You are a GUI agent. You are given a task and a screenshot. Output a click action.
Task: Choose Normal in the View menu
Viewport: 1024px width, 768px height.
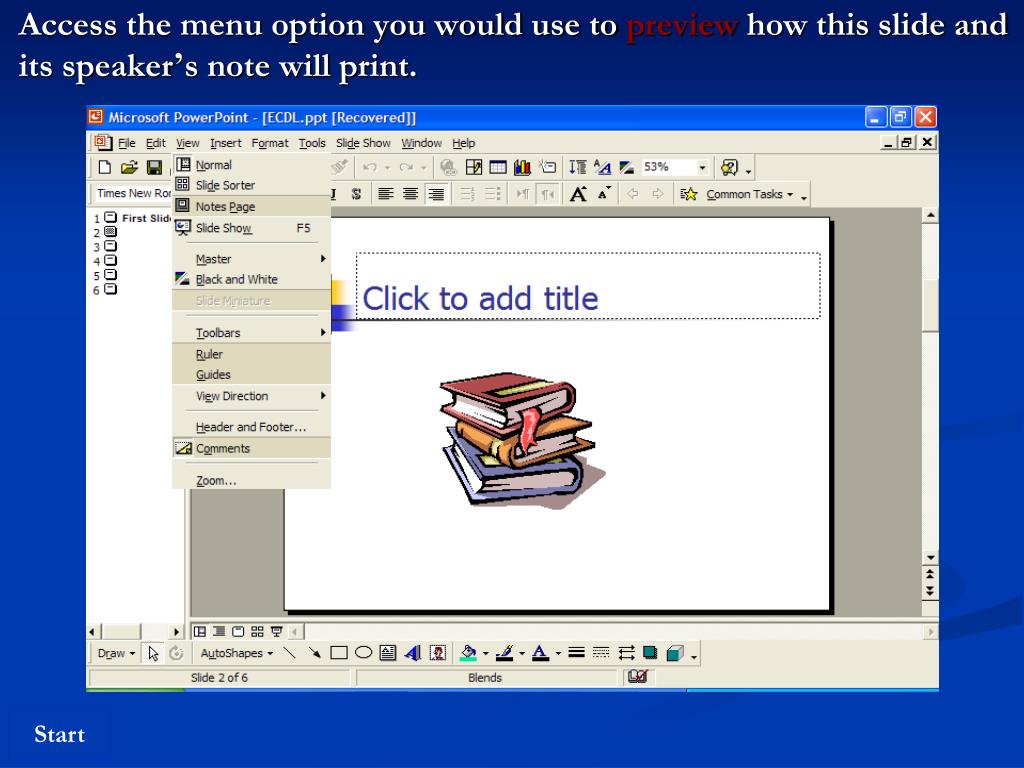251,165
